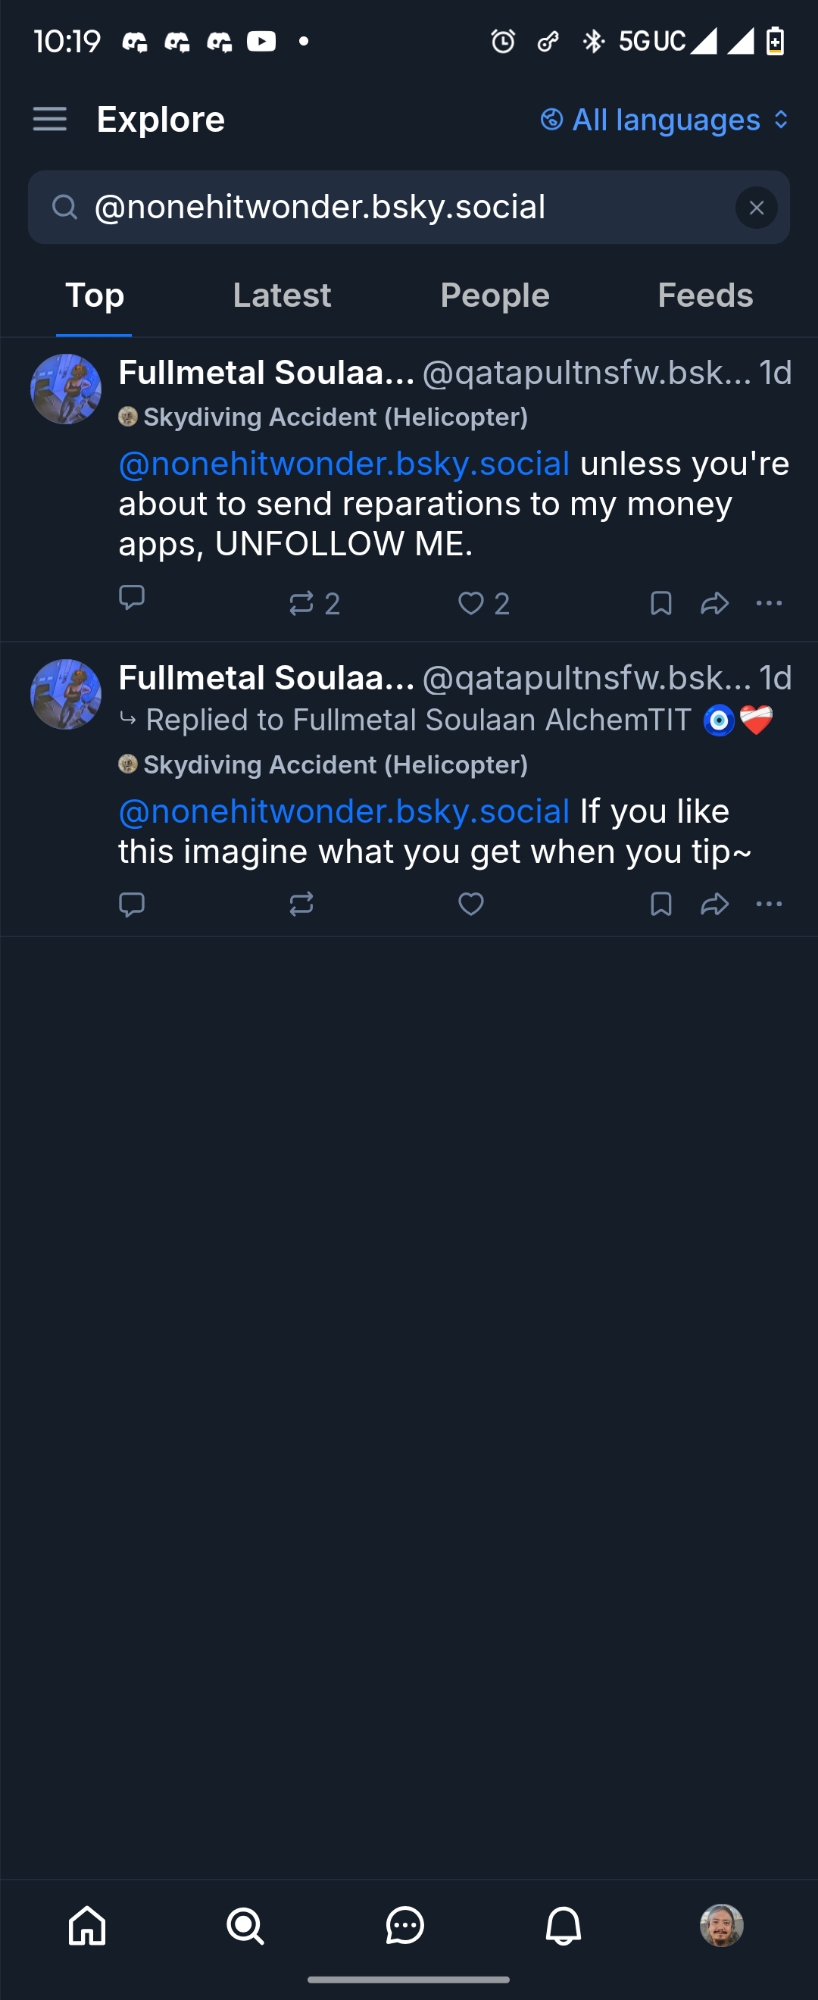Screen dimensions: 818x2000
Task: Open more options for first post
Action: [x=769, y=603]
